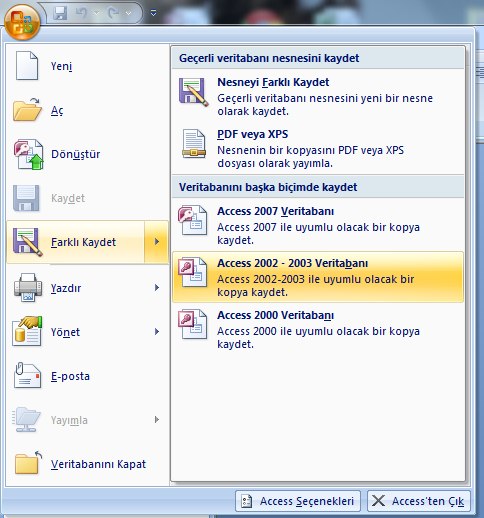This screenshot has height=518, width=484.
Task: Choose PDF veya XPS option title
Action: [252, 134]
